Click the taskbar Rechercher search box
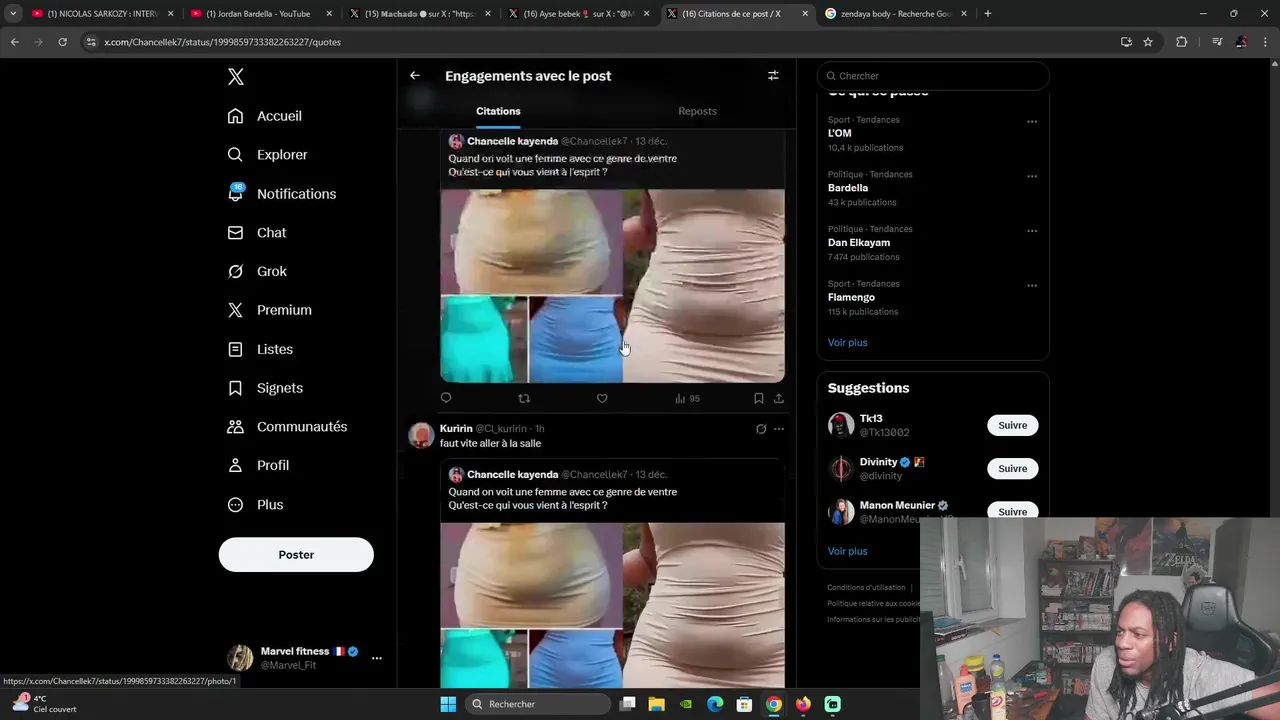Screen dimensions: 1280x720 (x=538, y=704)
